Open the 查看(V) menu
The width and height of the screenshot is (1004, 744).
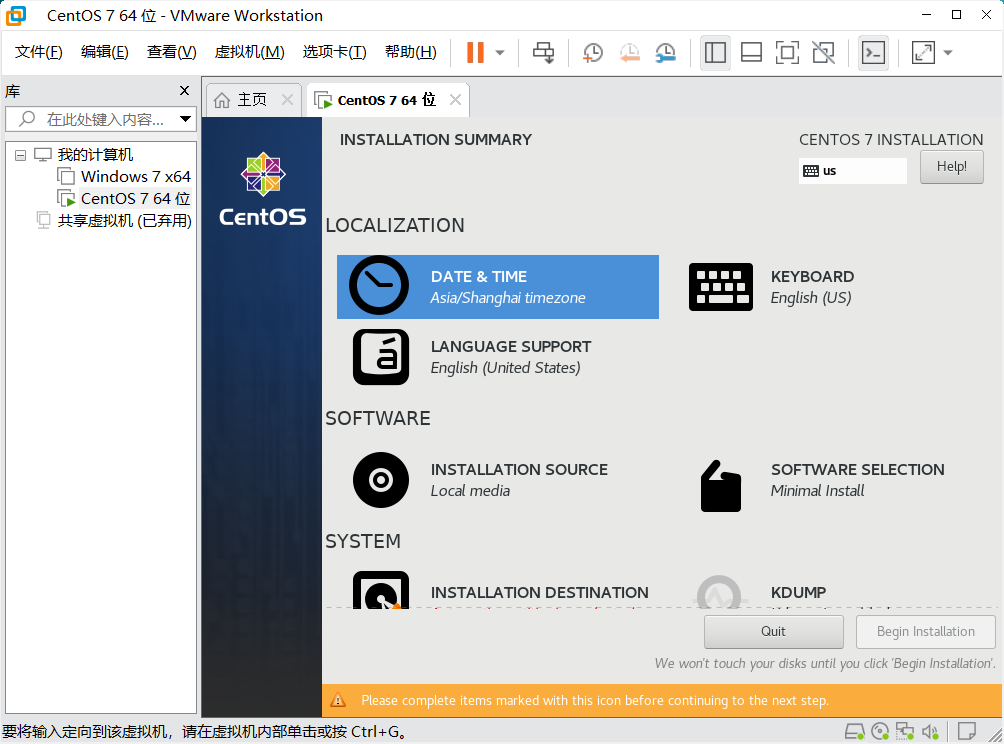[172, 52]
